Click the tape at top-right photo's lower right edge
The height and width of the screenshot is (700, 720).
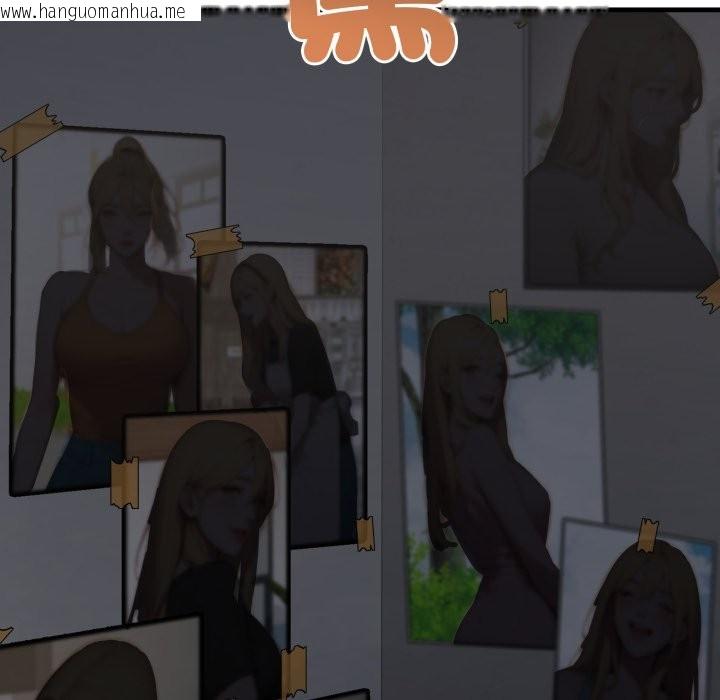coord(709,294)
